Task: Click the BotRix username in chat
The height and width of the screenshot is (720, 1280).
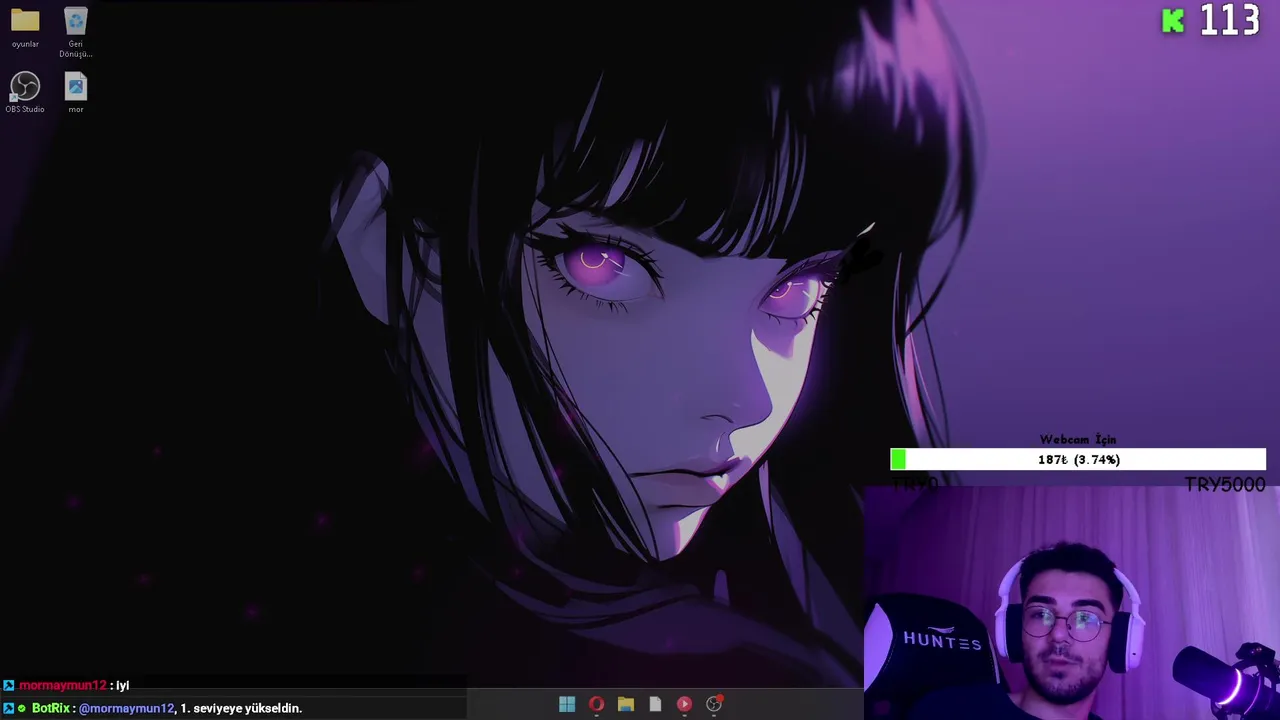Action: click(51, 708)
